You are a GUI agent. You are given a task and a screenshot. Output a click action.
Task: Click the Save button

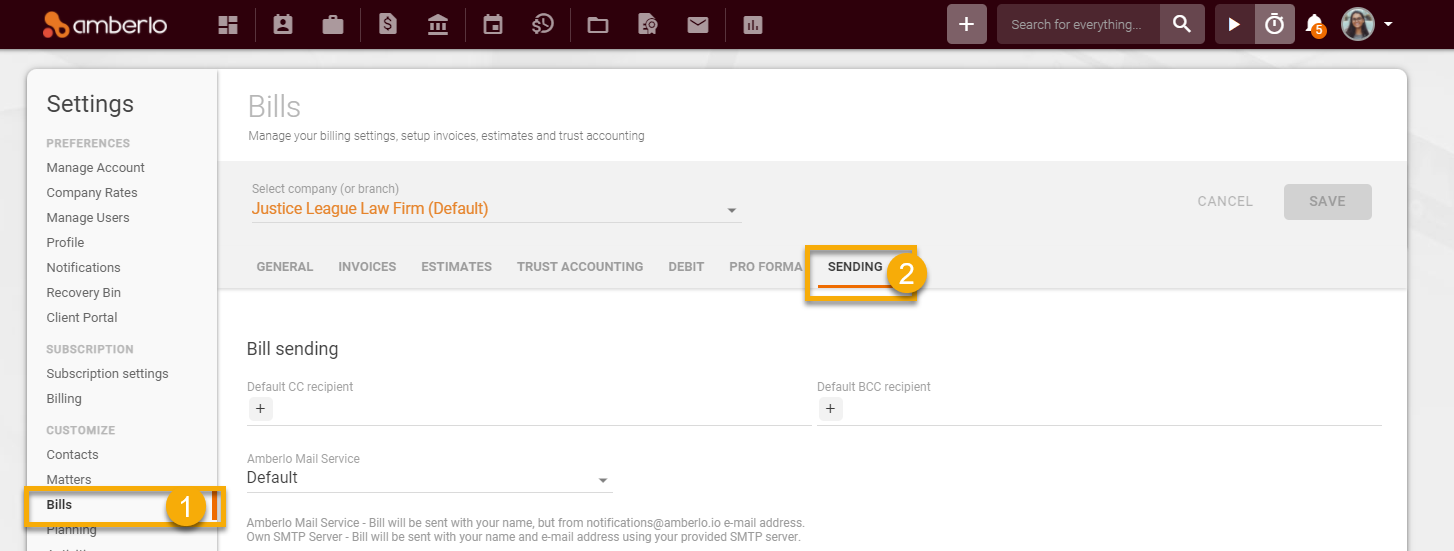(1327, 201)
